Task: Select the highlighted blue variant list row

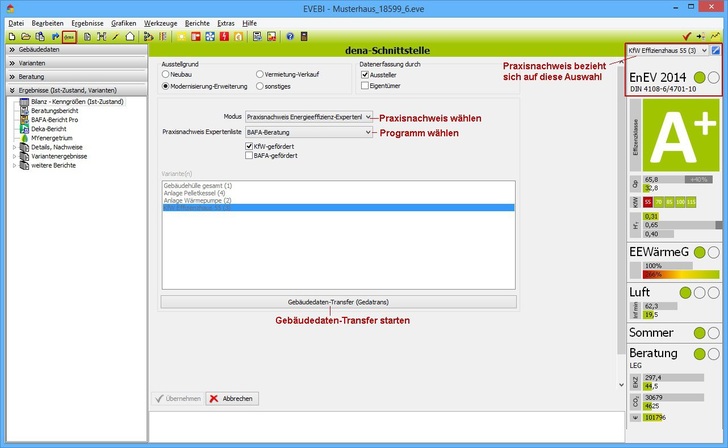Action: (338, 207)
